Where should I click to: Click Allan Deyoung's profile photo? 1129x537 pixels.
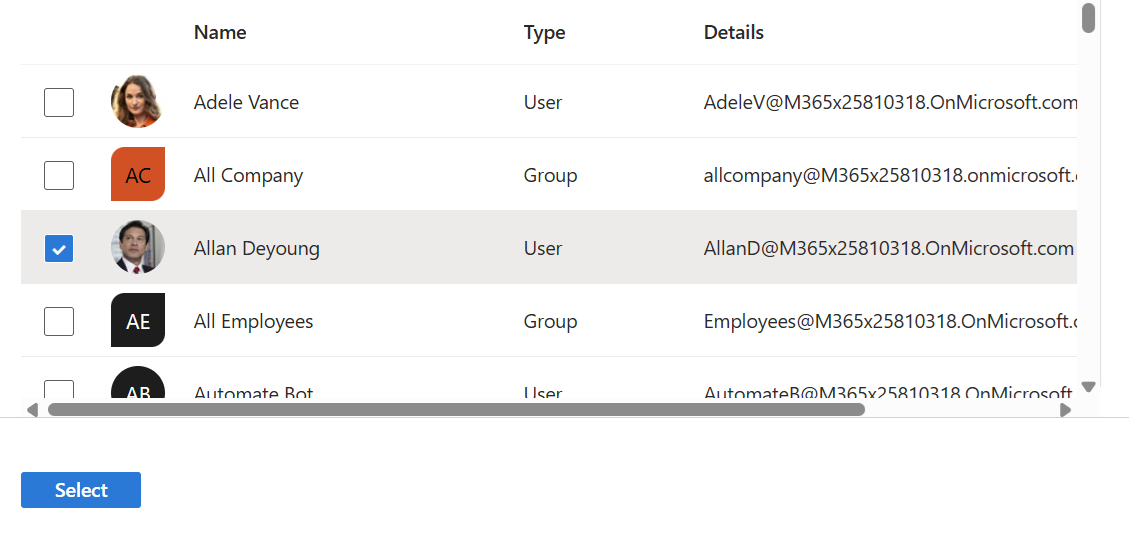[x=137, y=248]
